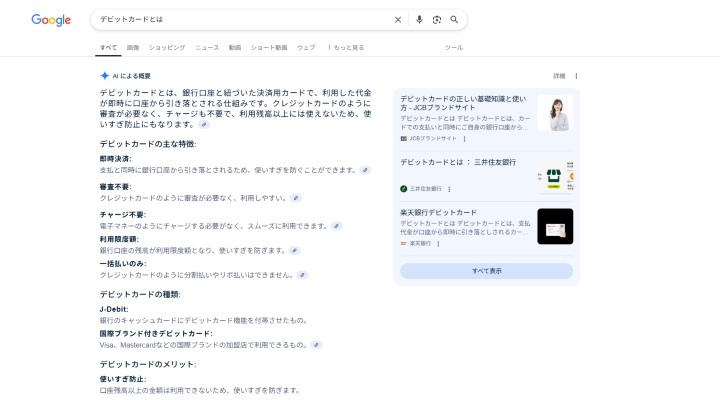Open three-dot menu for JCBブランドサイト source

click(464, 139)
